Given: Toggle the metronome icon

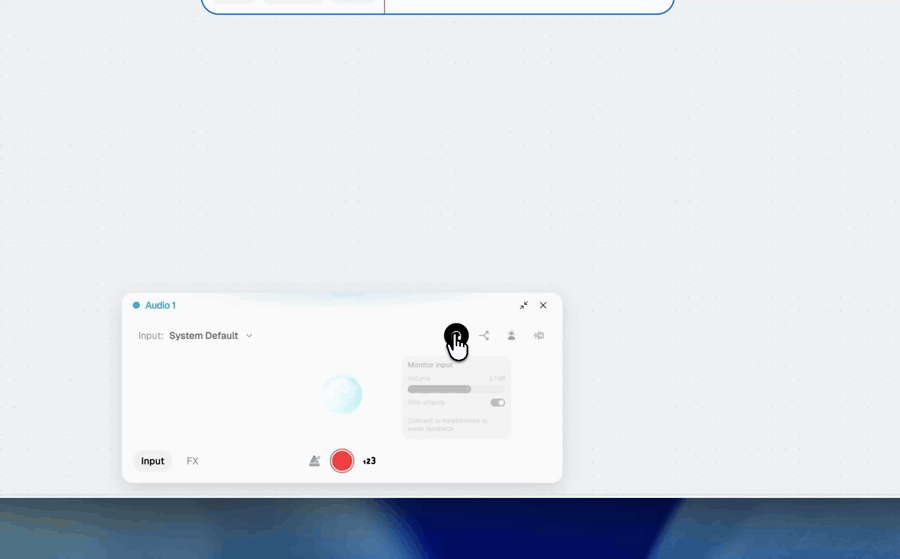Looking at the screenshot, I should coord(314,461).
